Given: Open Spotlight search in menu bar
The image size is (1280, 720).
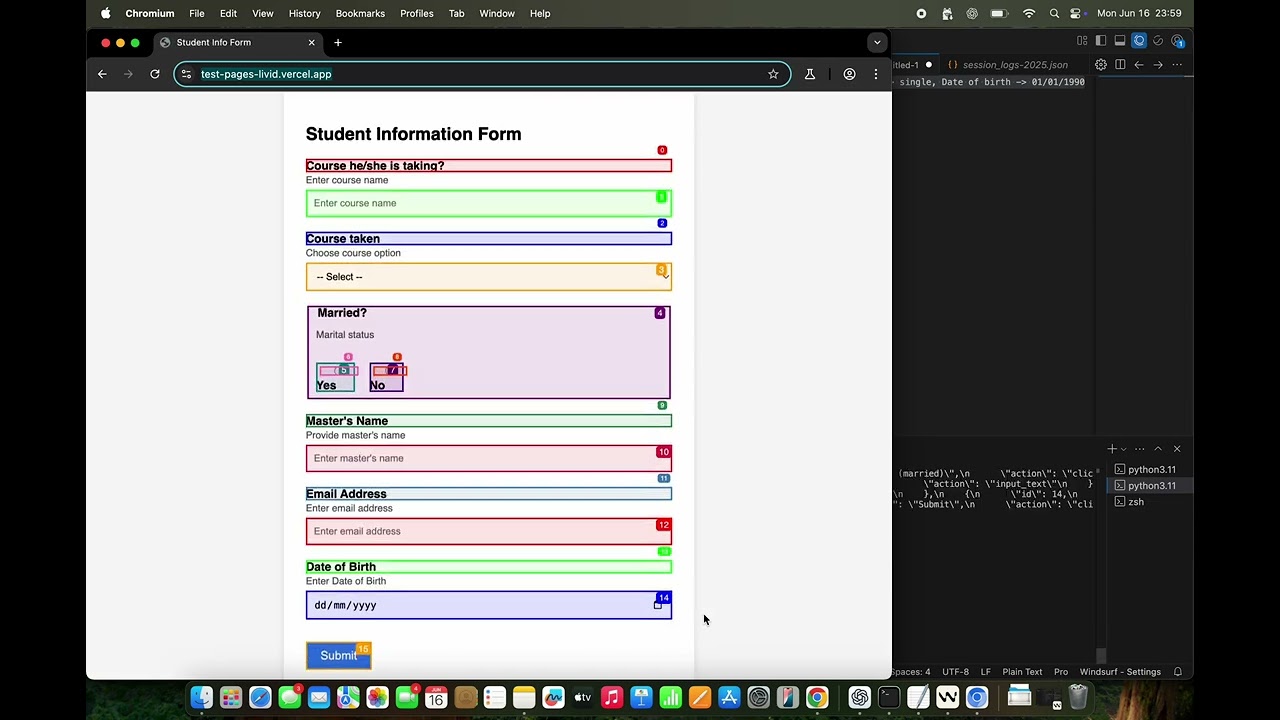Looking at the screenshot, I should click(1054, 13).
